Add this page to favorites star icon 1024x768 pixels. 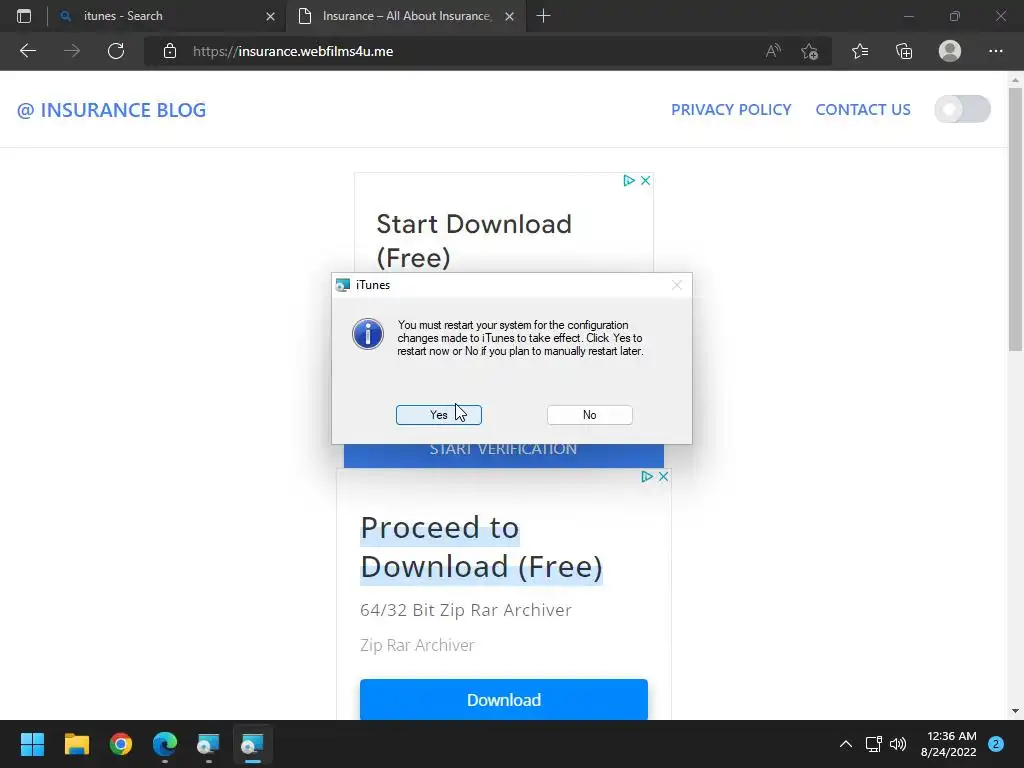click(810, 51)
